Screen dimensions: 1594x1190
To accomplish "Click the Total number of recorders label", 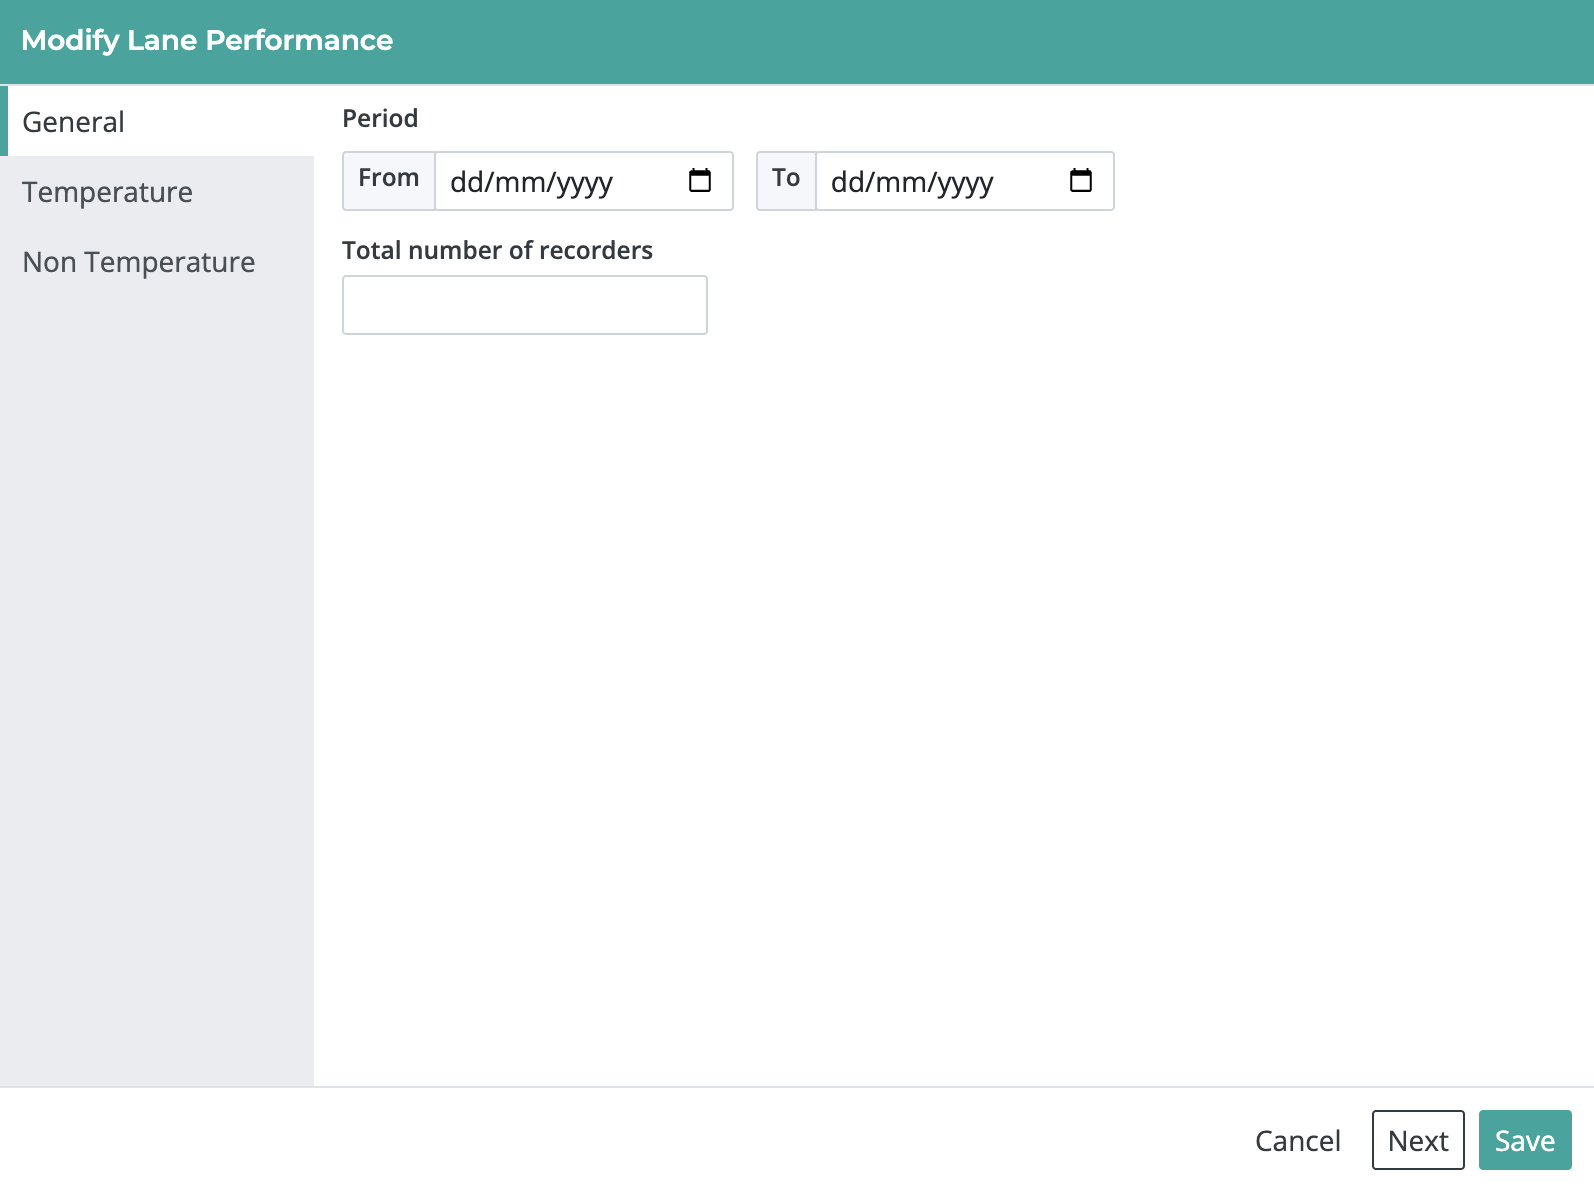I will pos(497,250).
